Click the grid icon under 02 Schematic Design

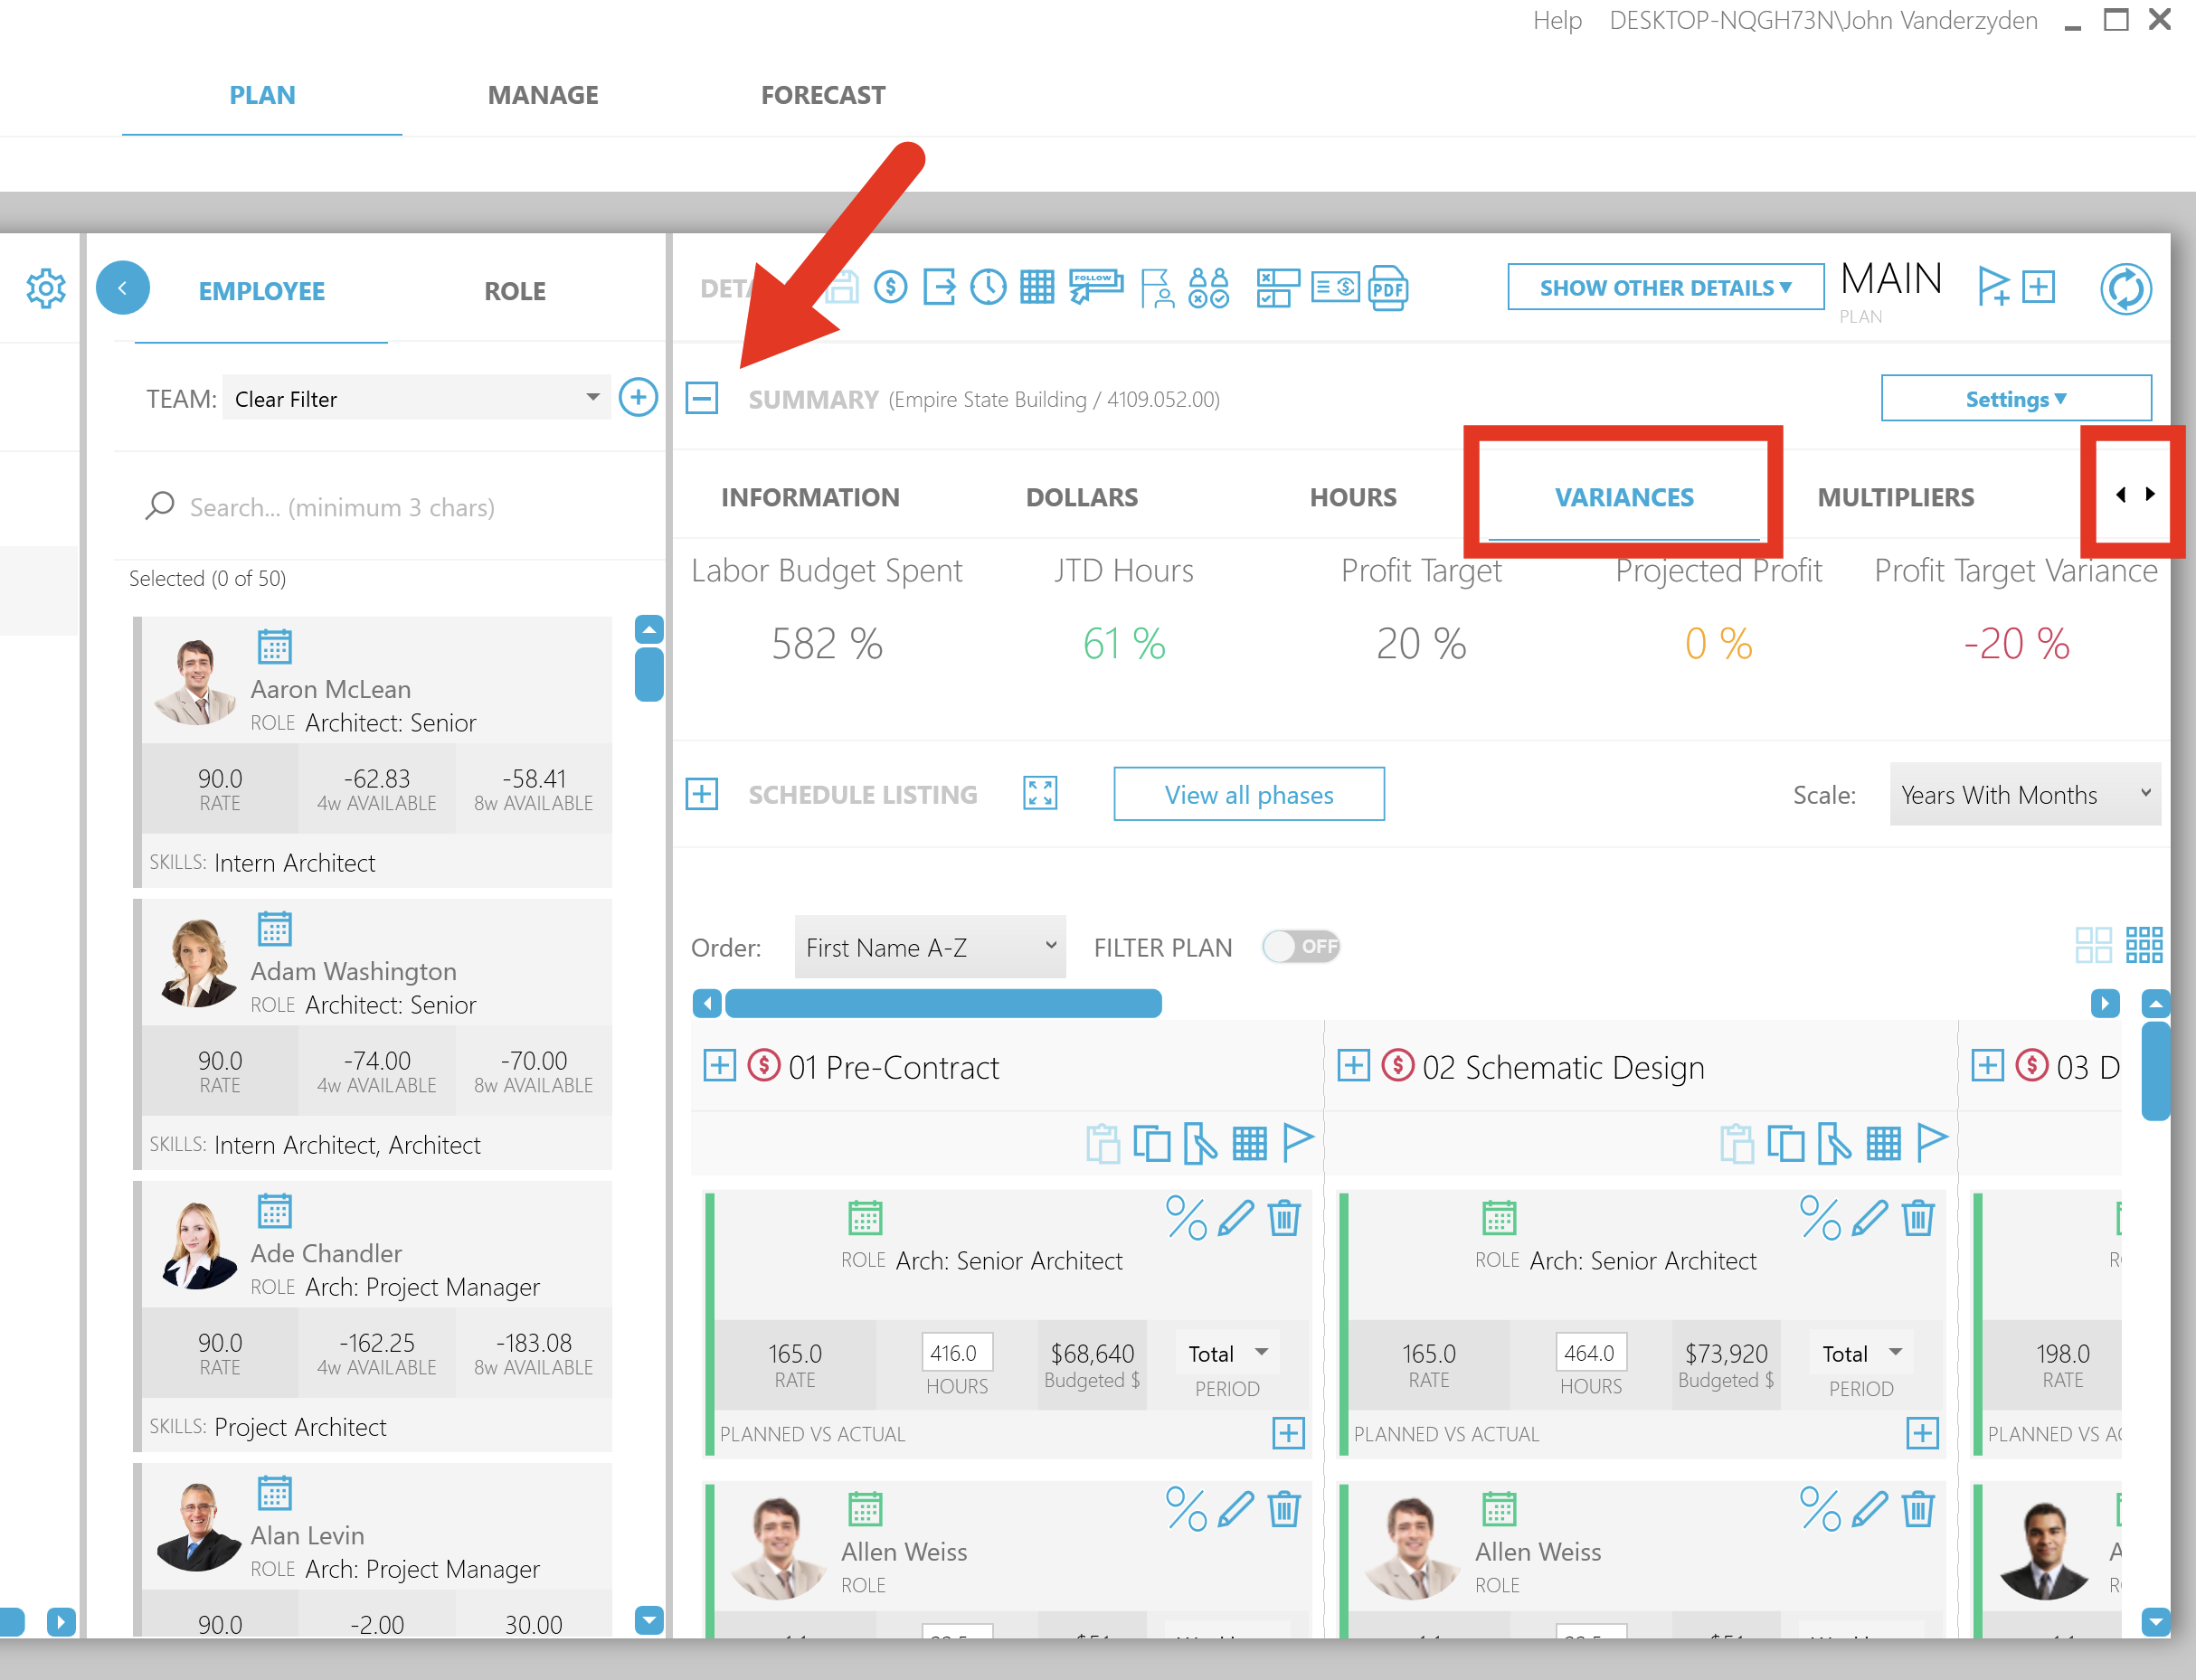pos(1883,1143)
